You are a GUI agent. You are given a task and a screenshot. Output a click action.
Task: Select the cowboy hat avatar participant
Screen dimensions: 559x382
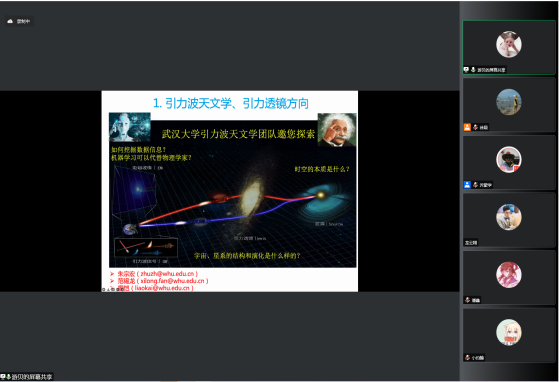point(509,160)
